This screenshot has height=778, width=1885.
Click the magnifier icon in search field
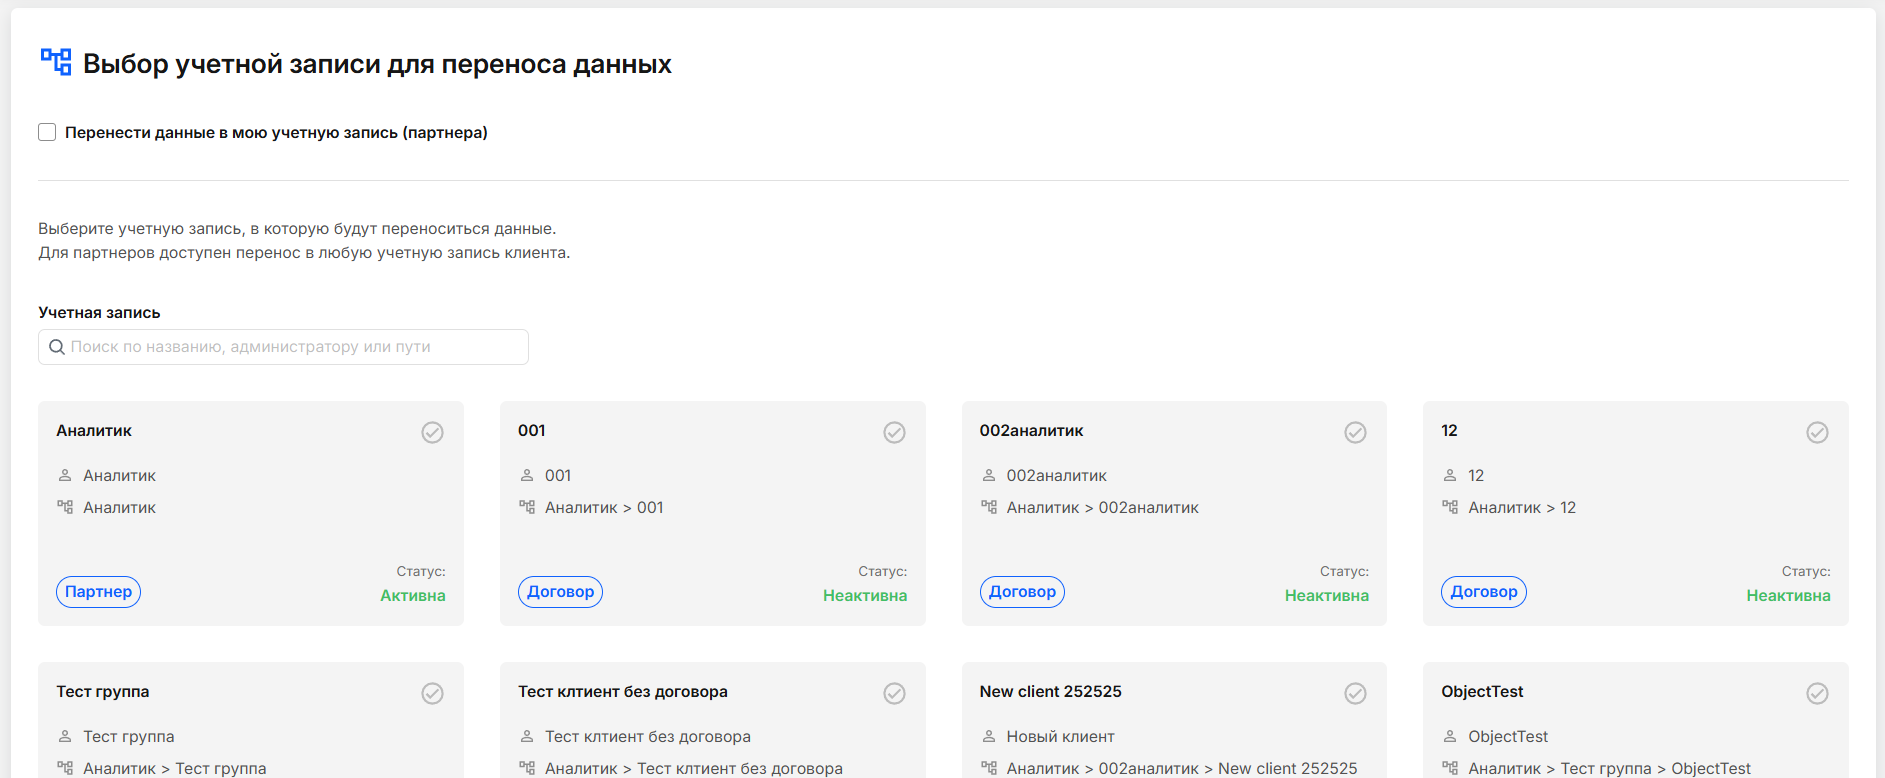click(x=57, y=347)
